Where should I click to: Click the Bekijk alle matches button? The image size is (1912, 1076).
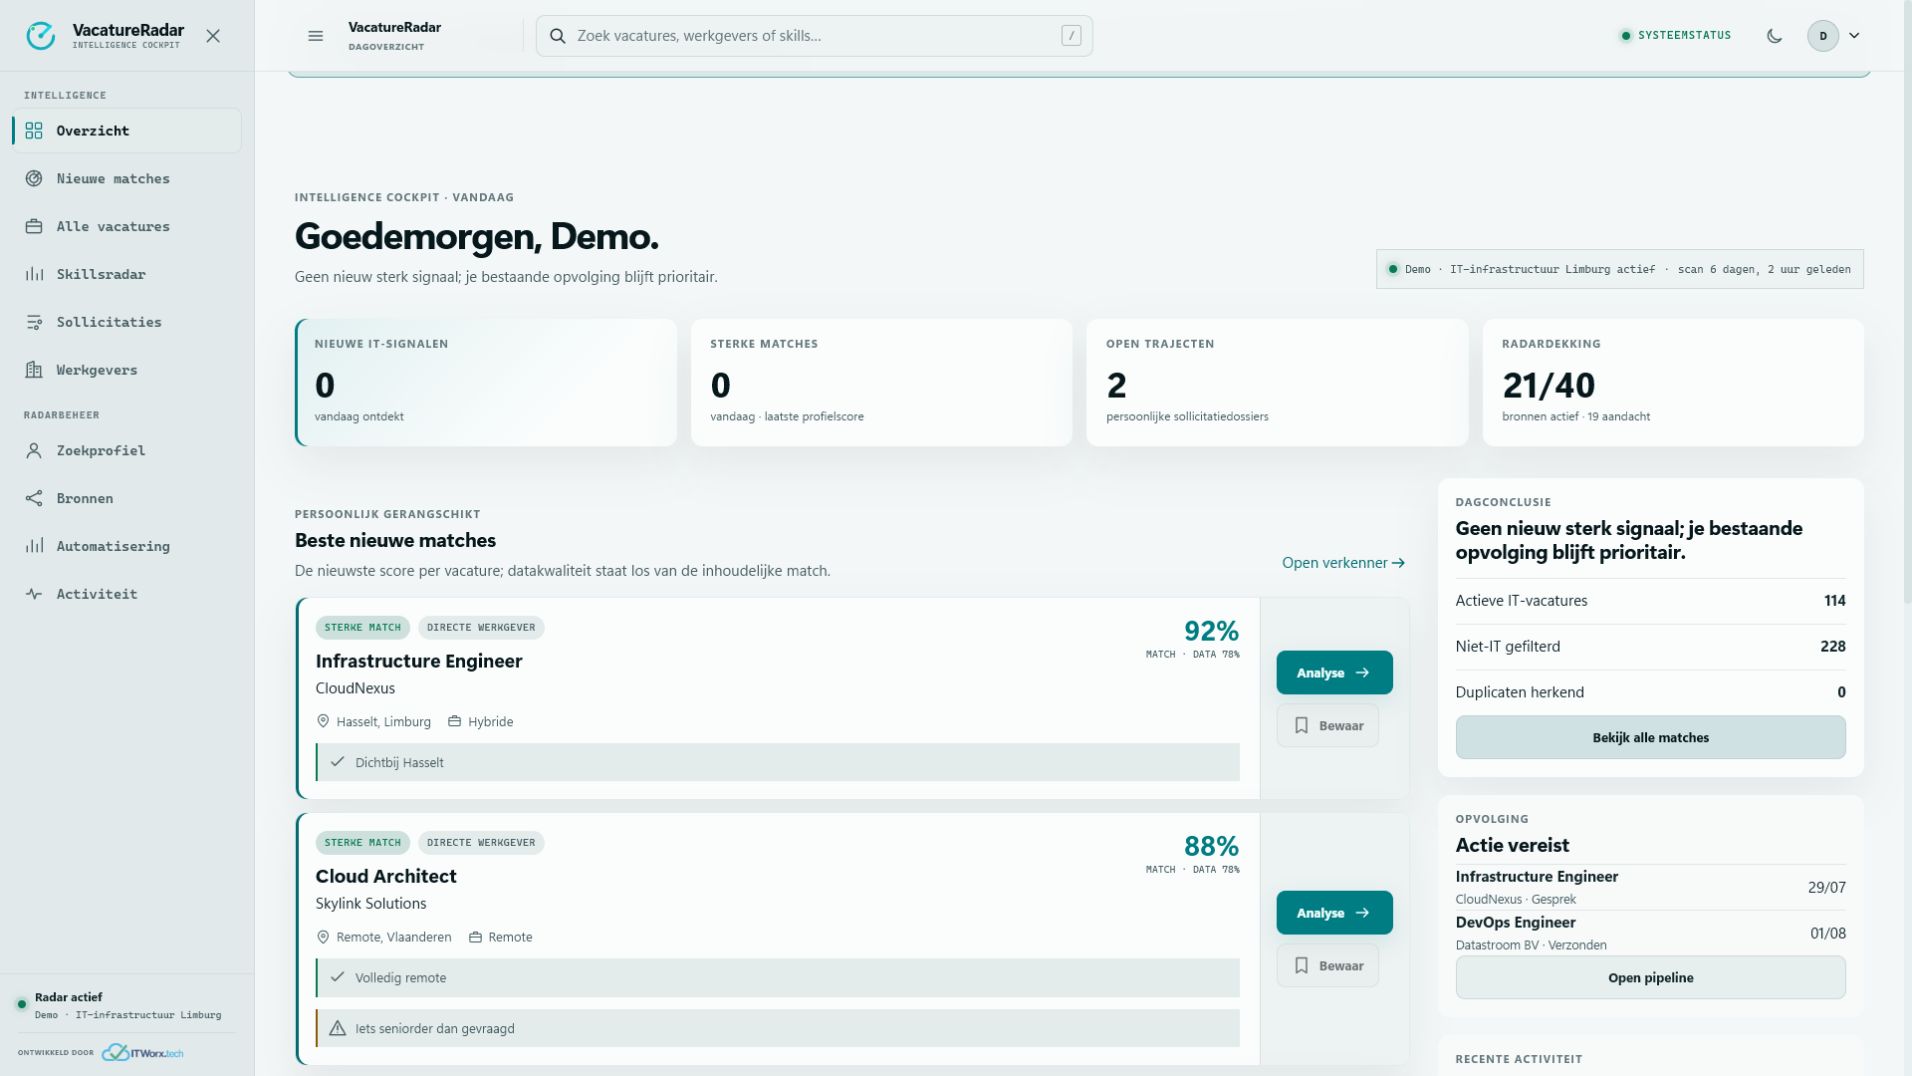tap(1650, 738)
